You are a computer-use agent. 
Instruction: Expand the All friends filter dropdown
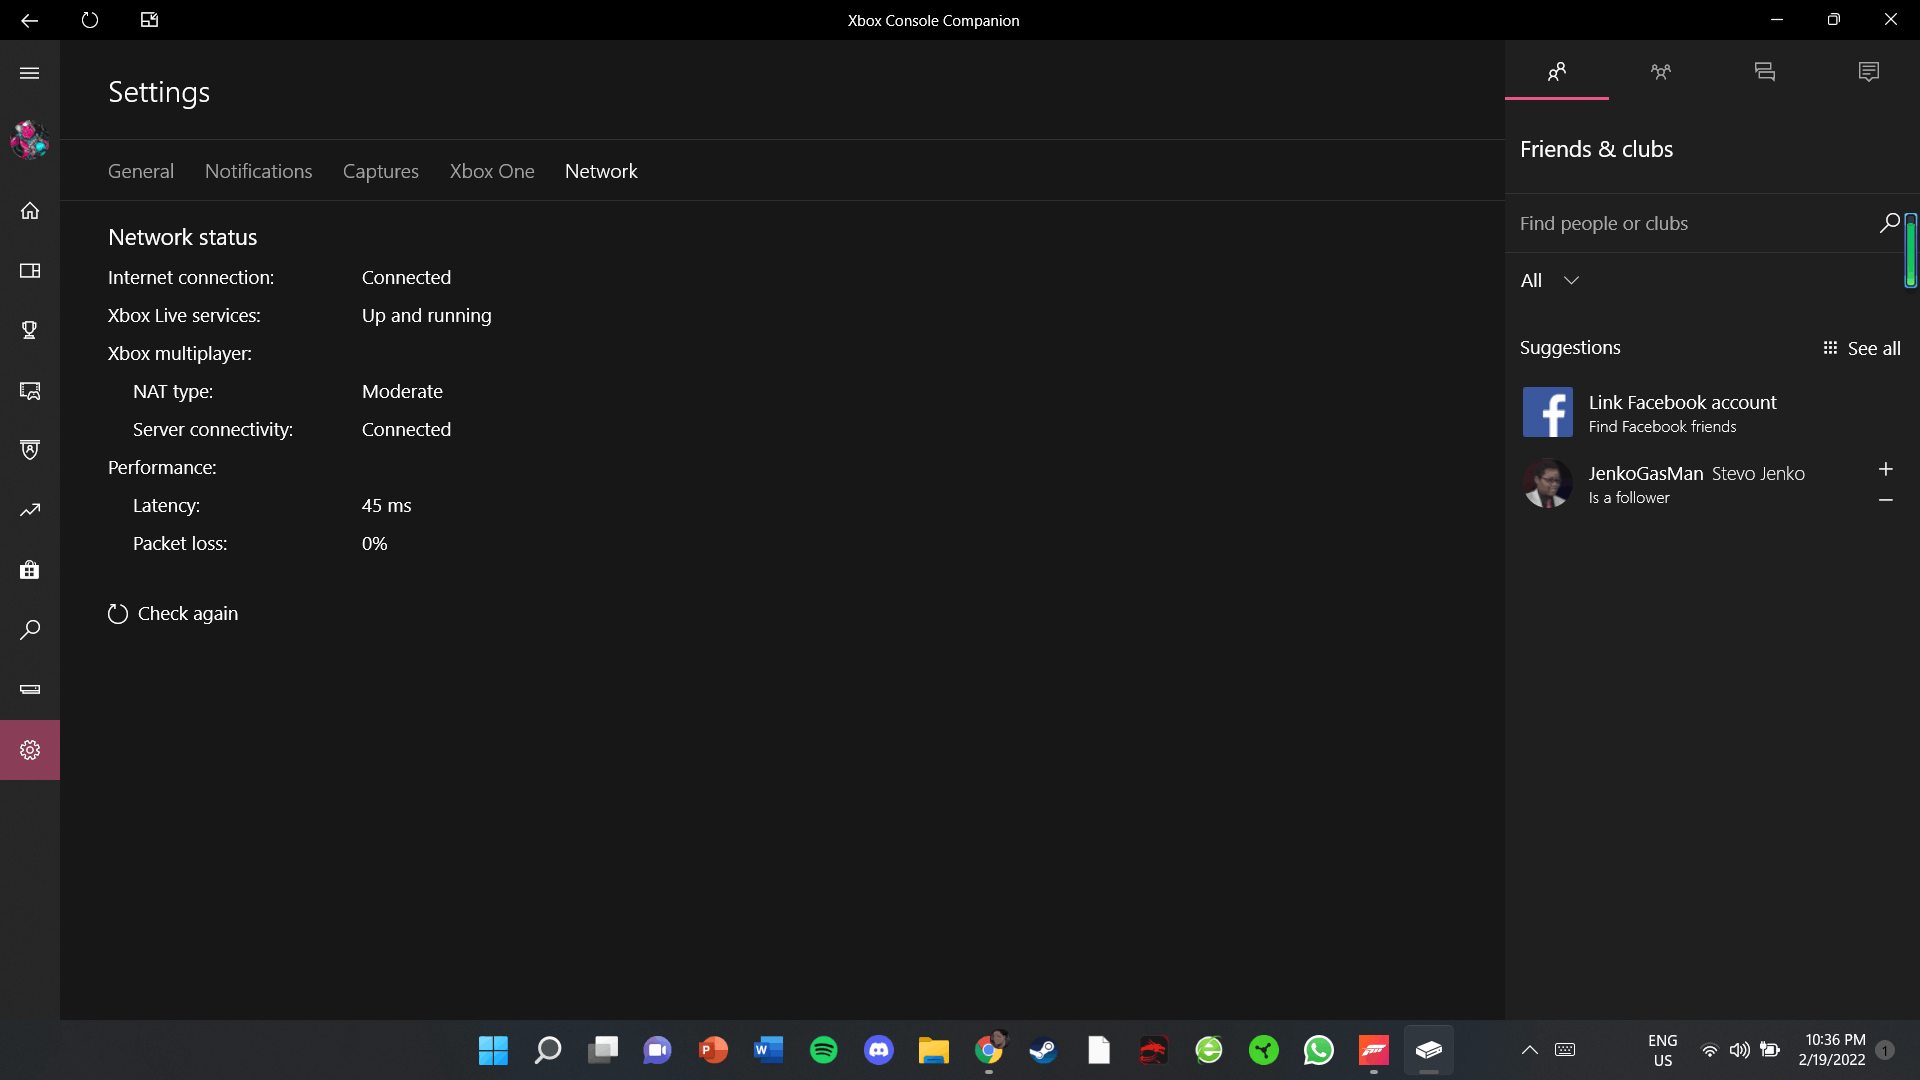[x=1549, y=281]
